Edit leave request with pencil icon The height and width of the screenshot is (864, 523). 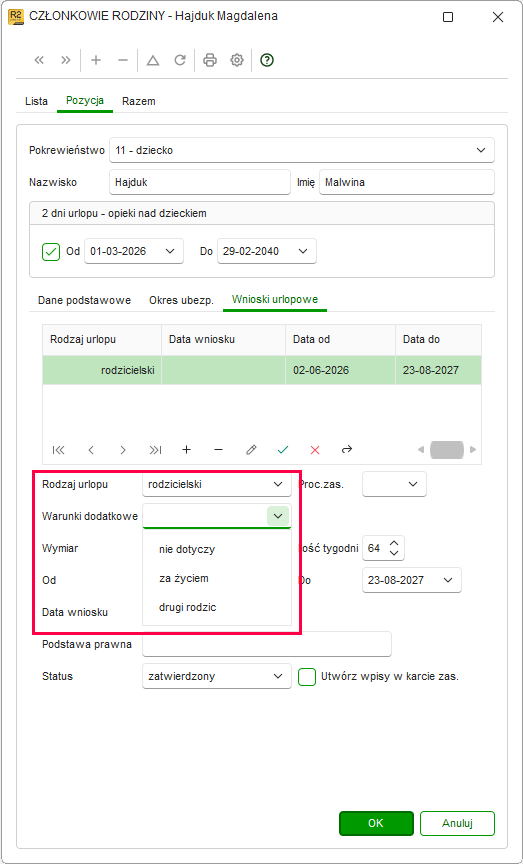click(x=251, y=450)
